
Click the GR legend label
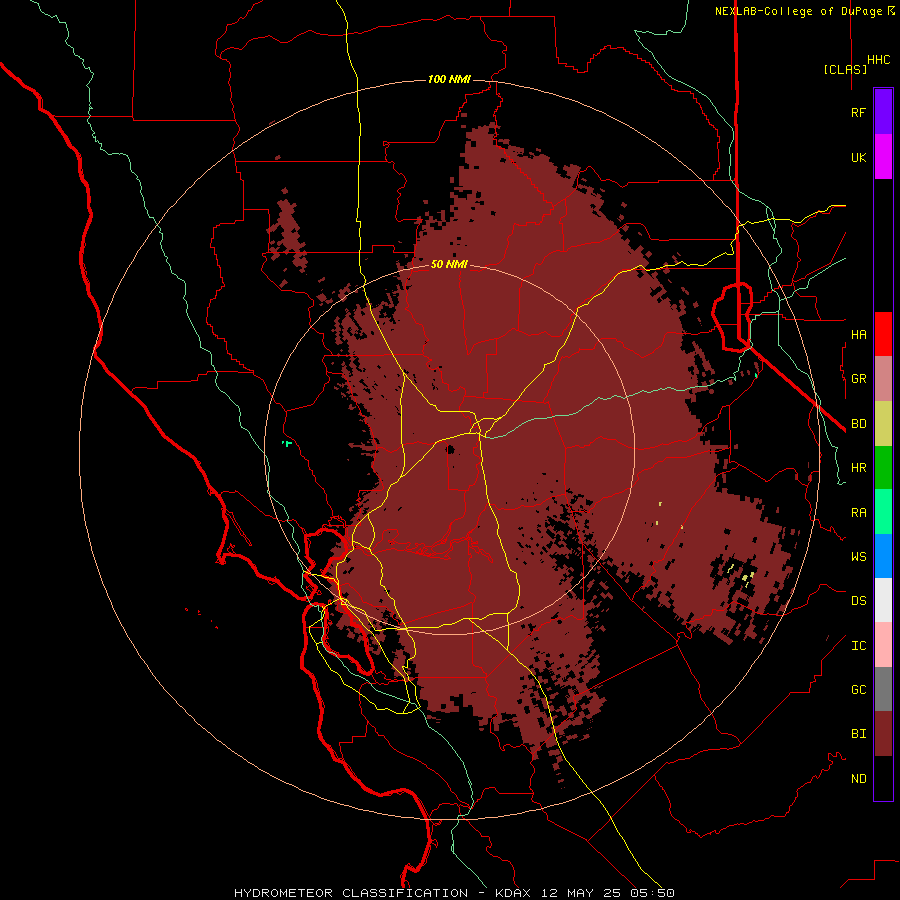point(859,379)
